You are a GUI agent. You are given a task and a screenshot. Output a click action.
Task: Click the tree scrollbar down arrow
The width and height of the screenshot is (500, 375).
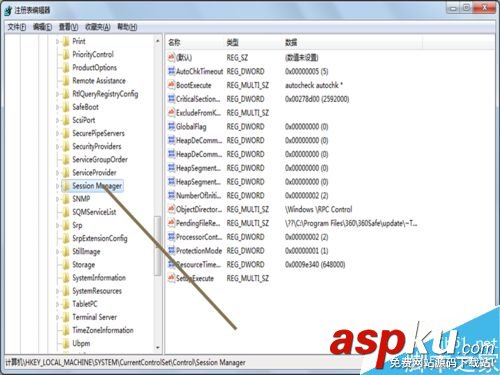pyautogui.click(x=158, y=348)
